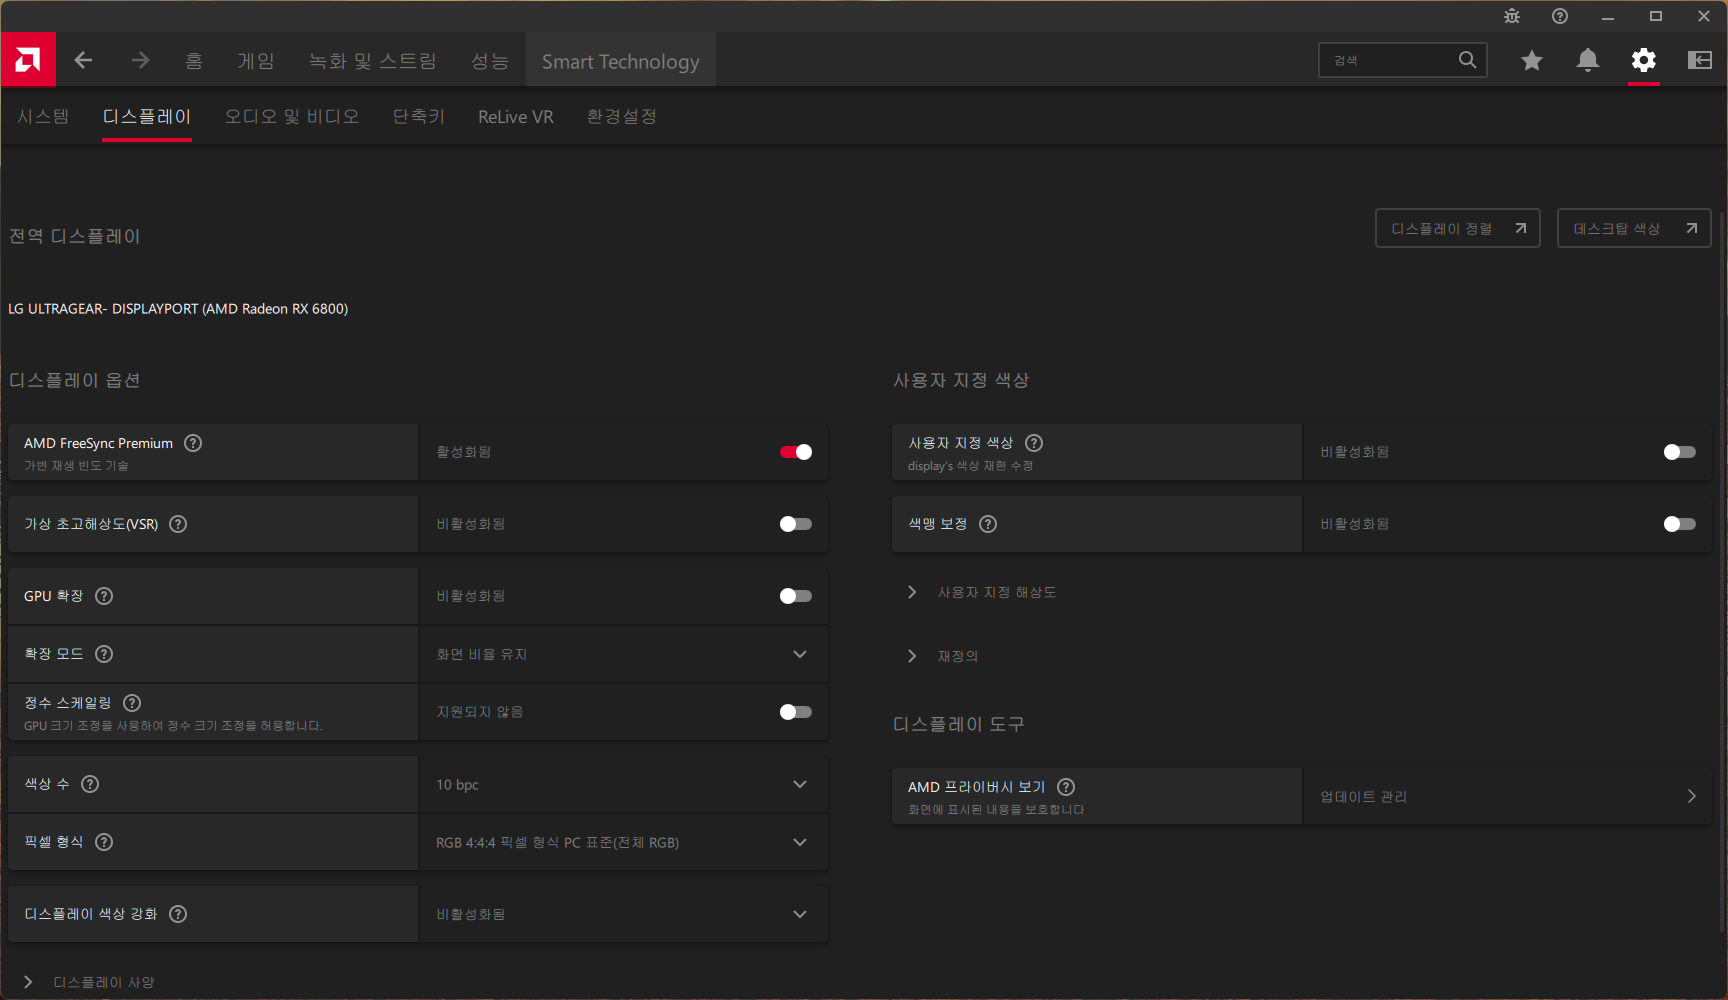Open 확장 모드 dropdown

(x=624, y=654)
